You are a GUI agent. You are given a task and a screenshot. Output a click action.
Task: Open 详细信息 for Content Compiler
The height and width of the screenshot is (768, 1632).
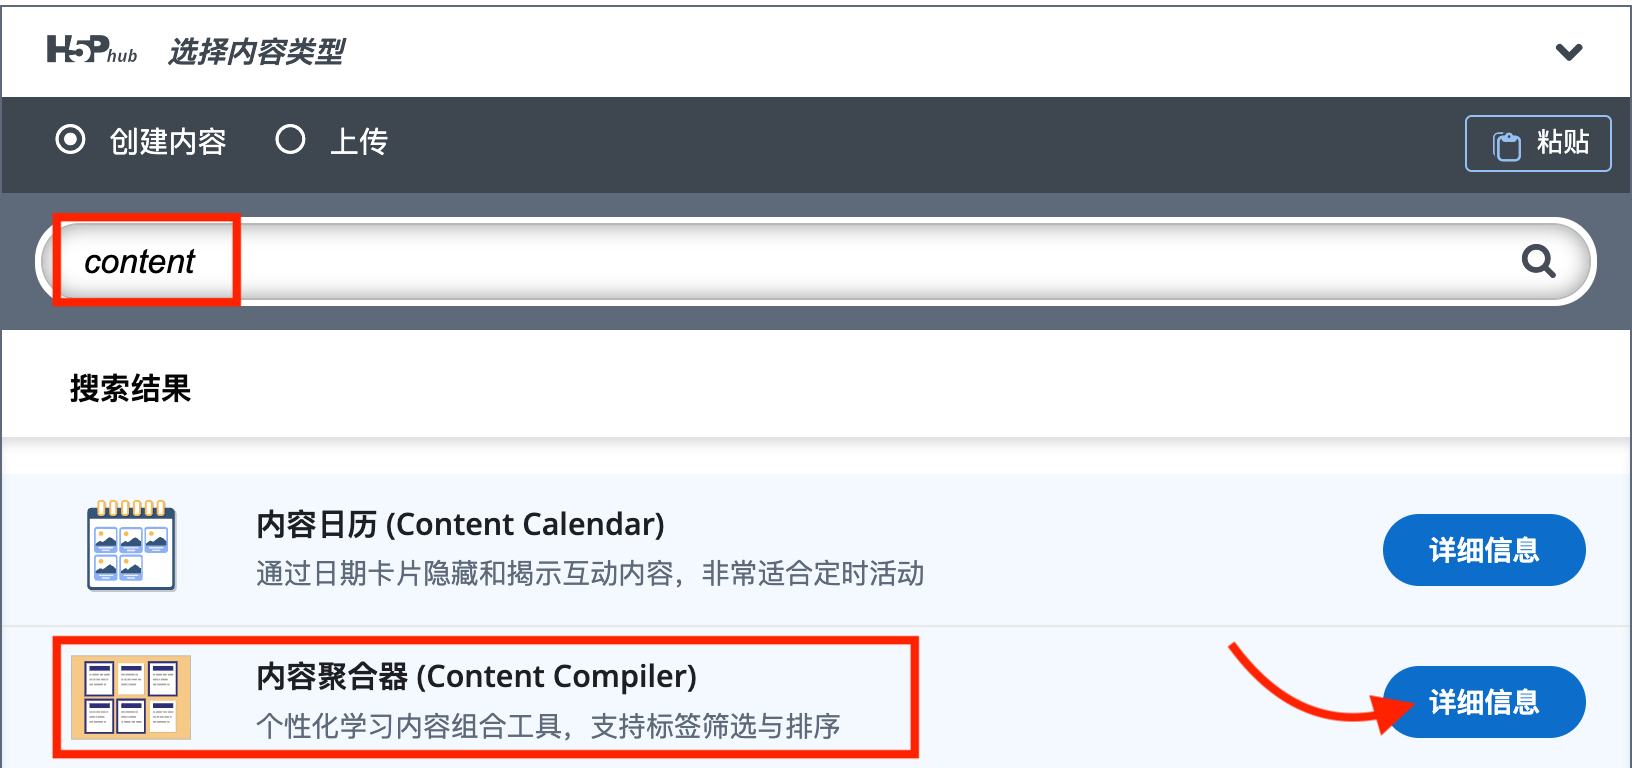pyautogui.click(x=1483, y=702)
